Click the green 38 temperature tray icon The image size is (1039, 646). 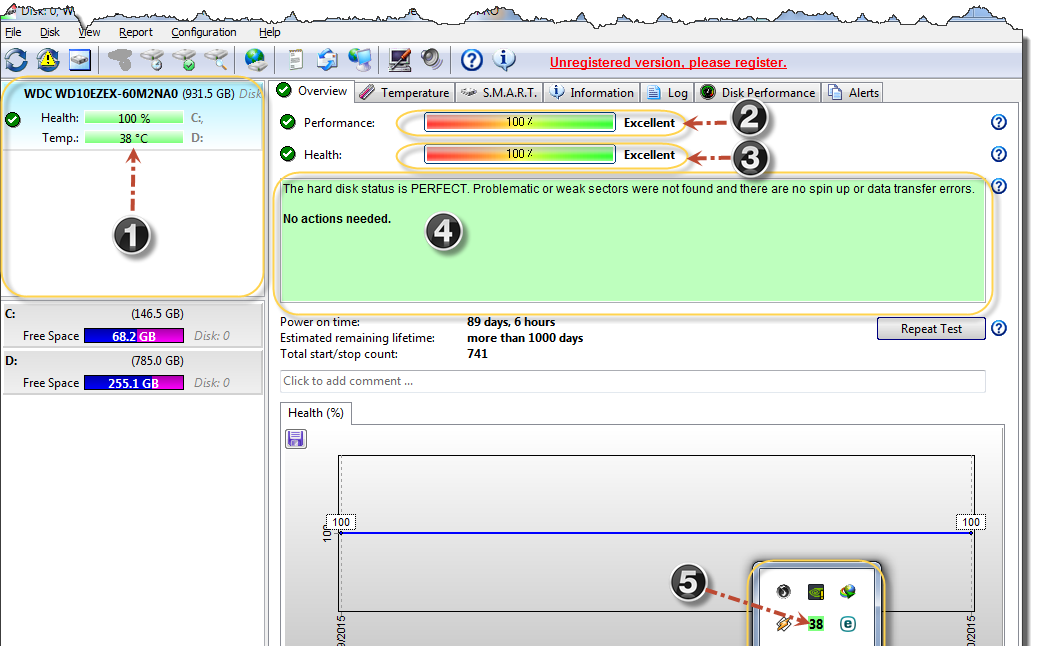816,624
